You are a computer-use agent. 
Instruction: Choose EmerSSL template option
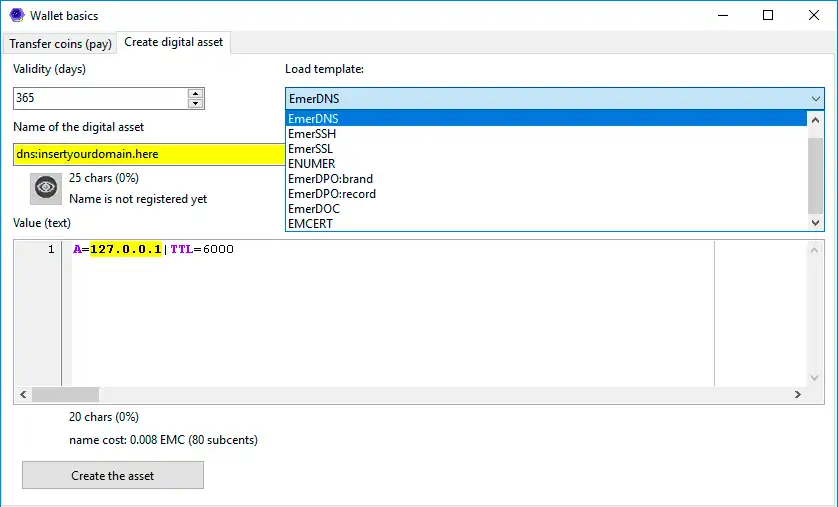point(546,149)
